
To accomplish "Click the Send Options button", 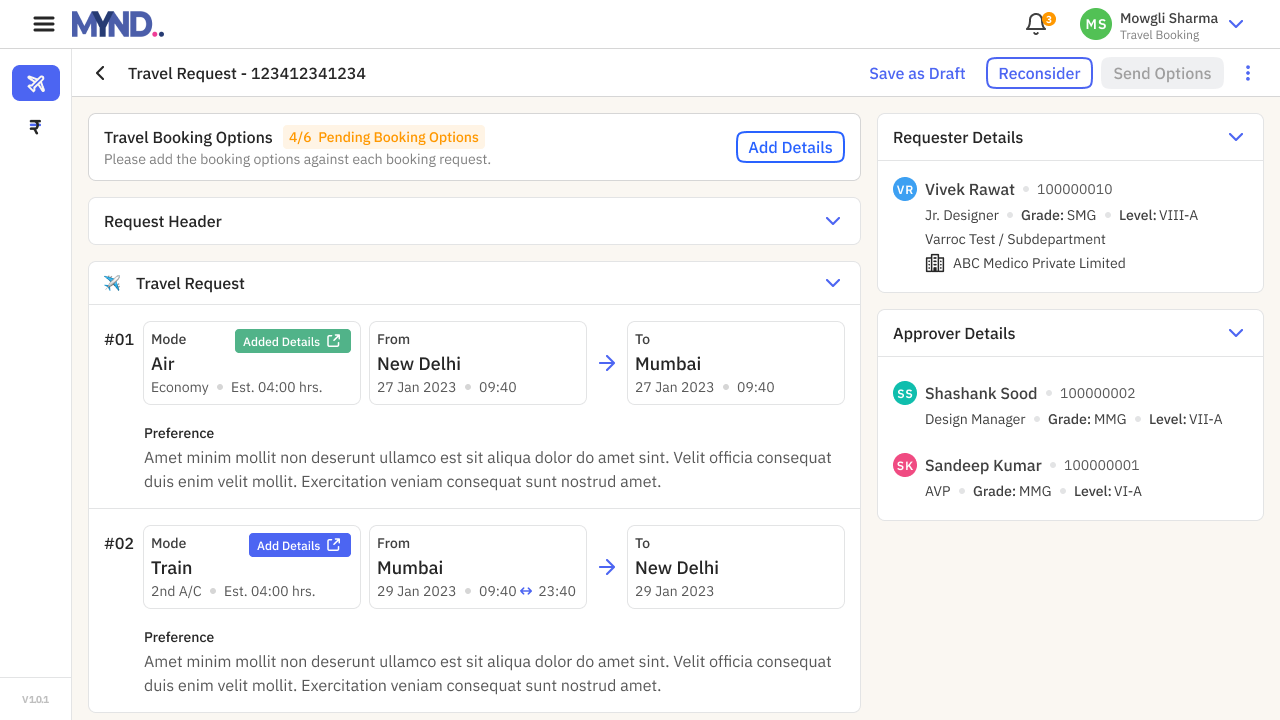I will pos(1162,73).
